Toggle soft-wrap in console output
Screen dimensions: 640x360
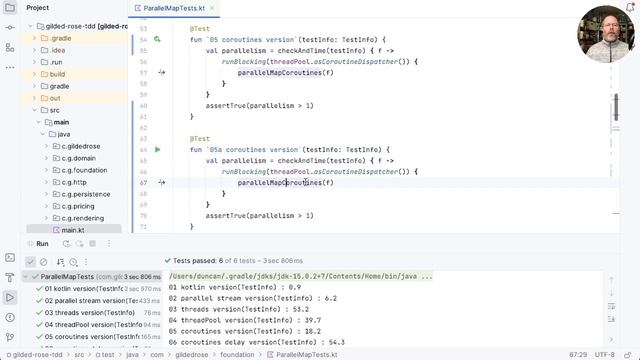point(611,306)
